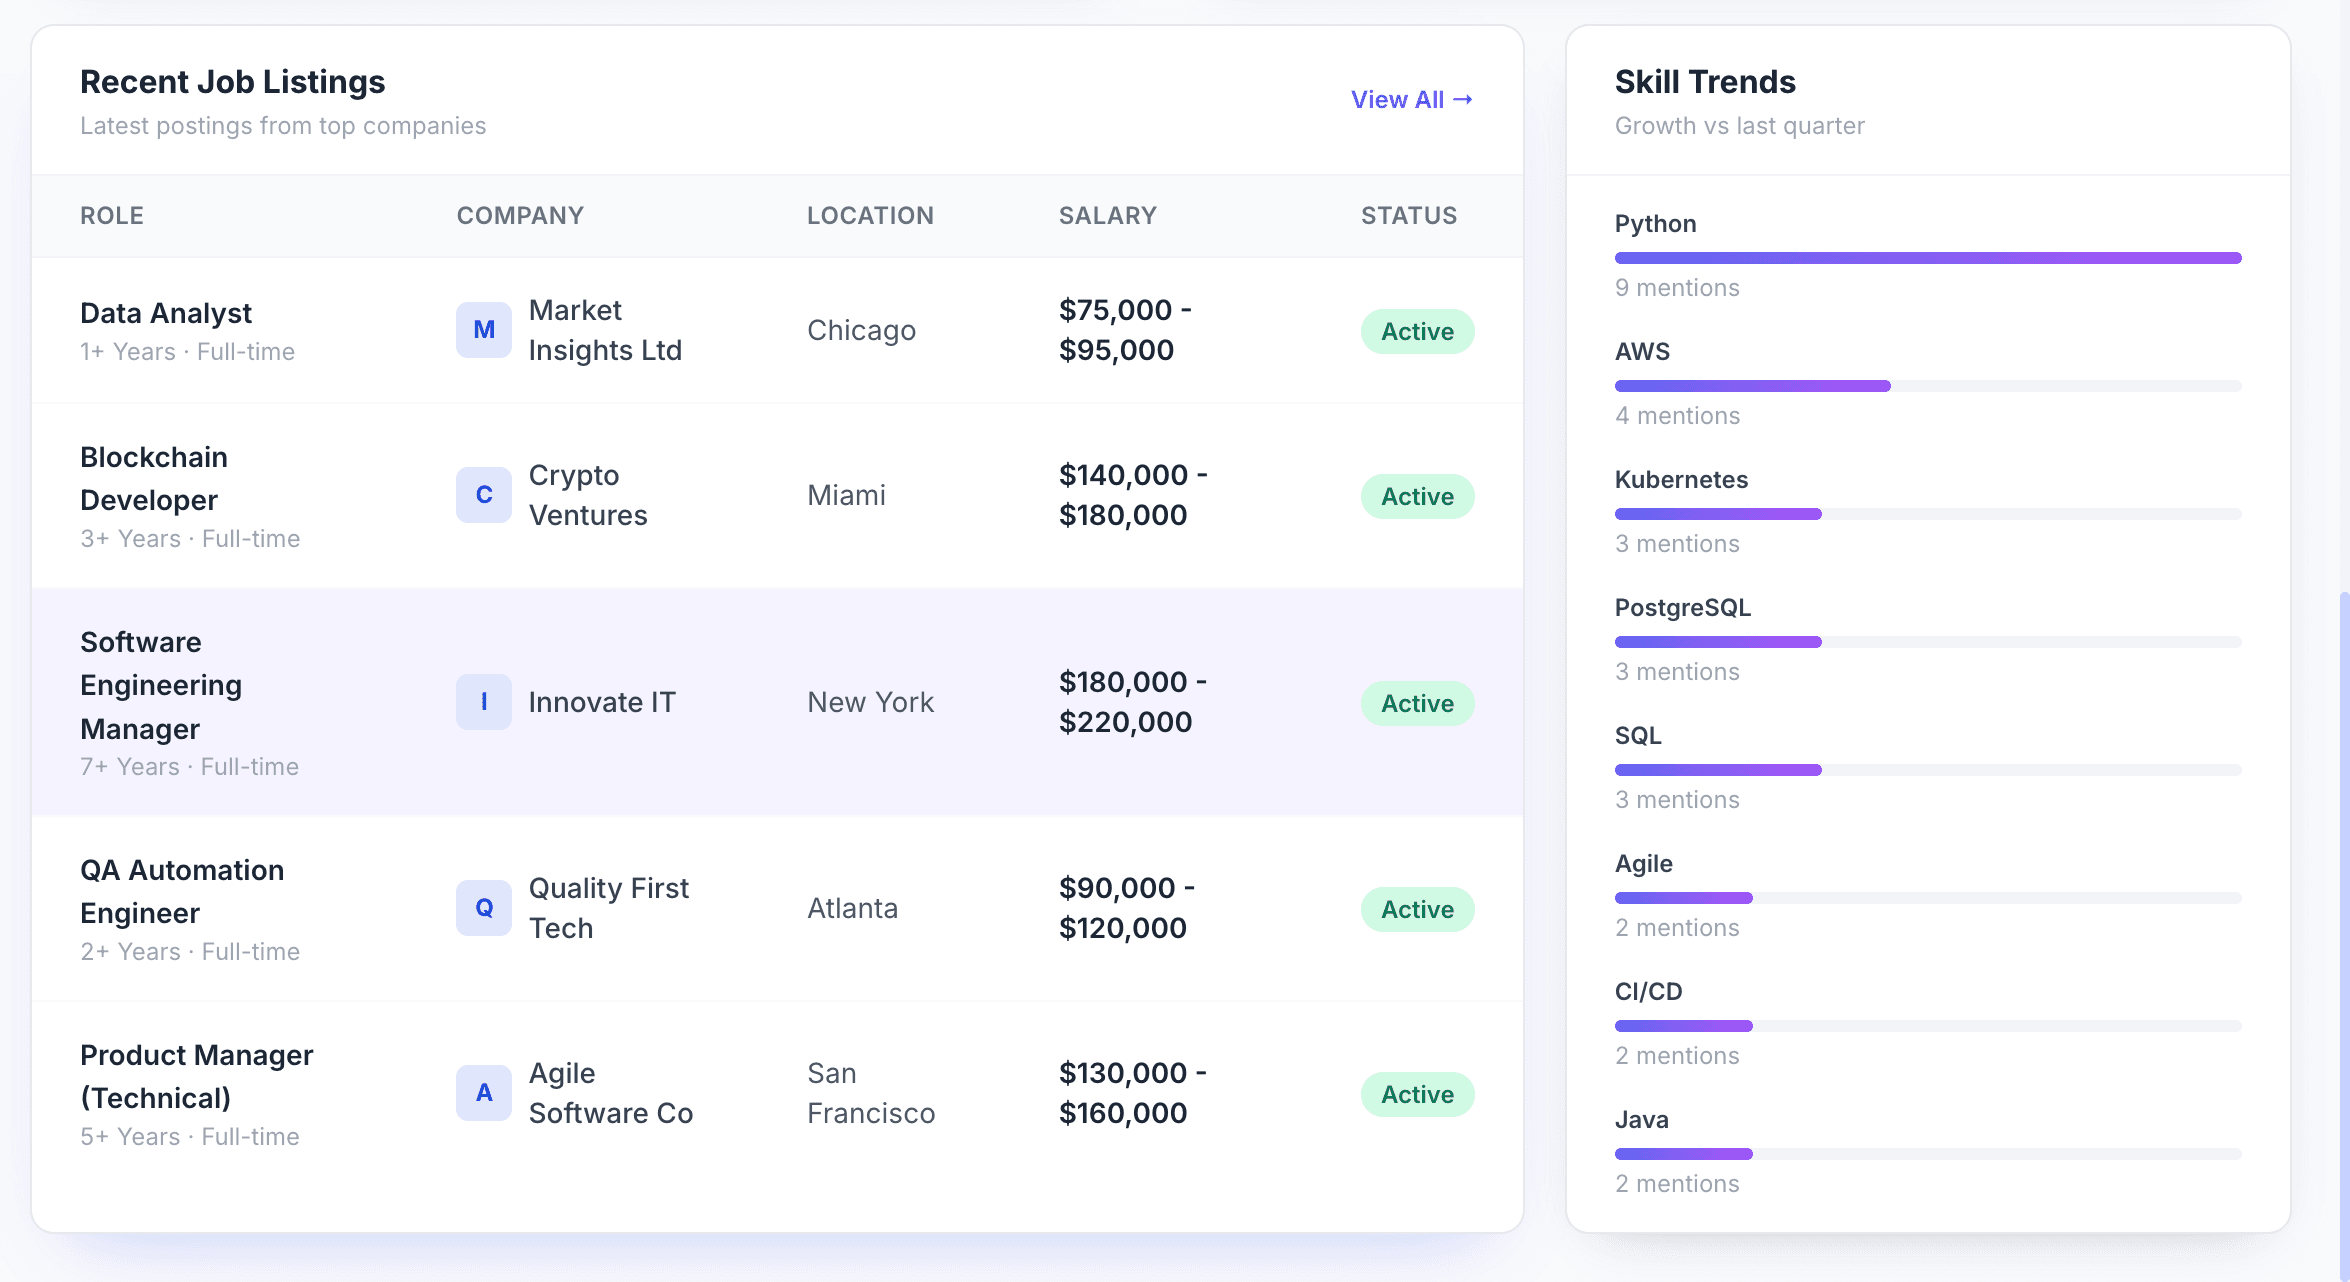The image size is (2350, 1282).
Task: Click the Miami location cell
Action: [846, 495]
